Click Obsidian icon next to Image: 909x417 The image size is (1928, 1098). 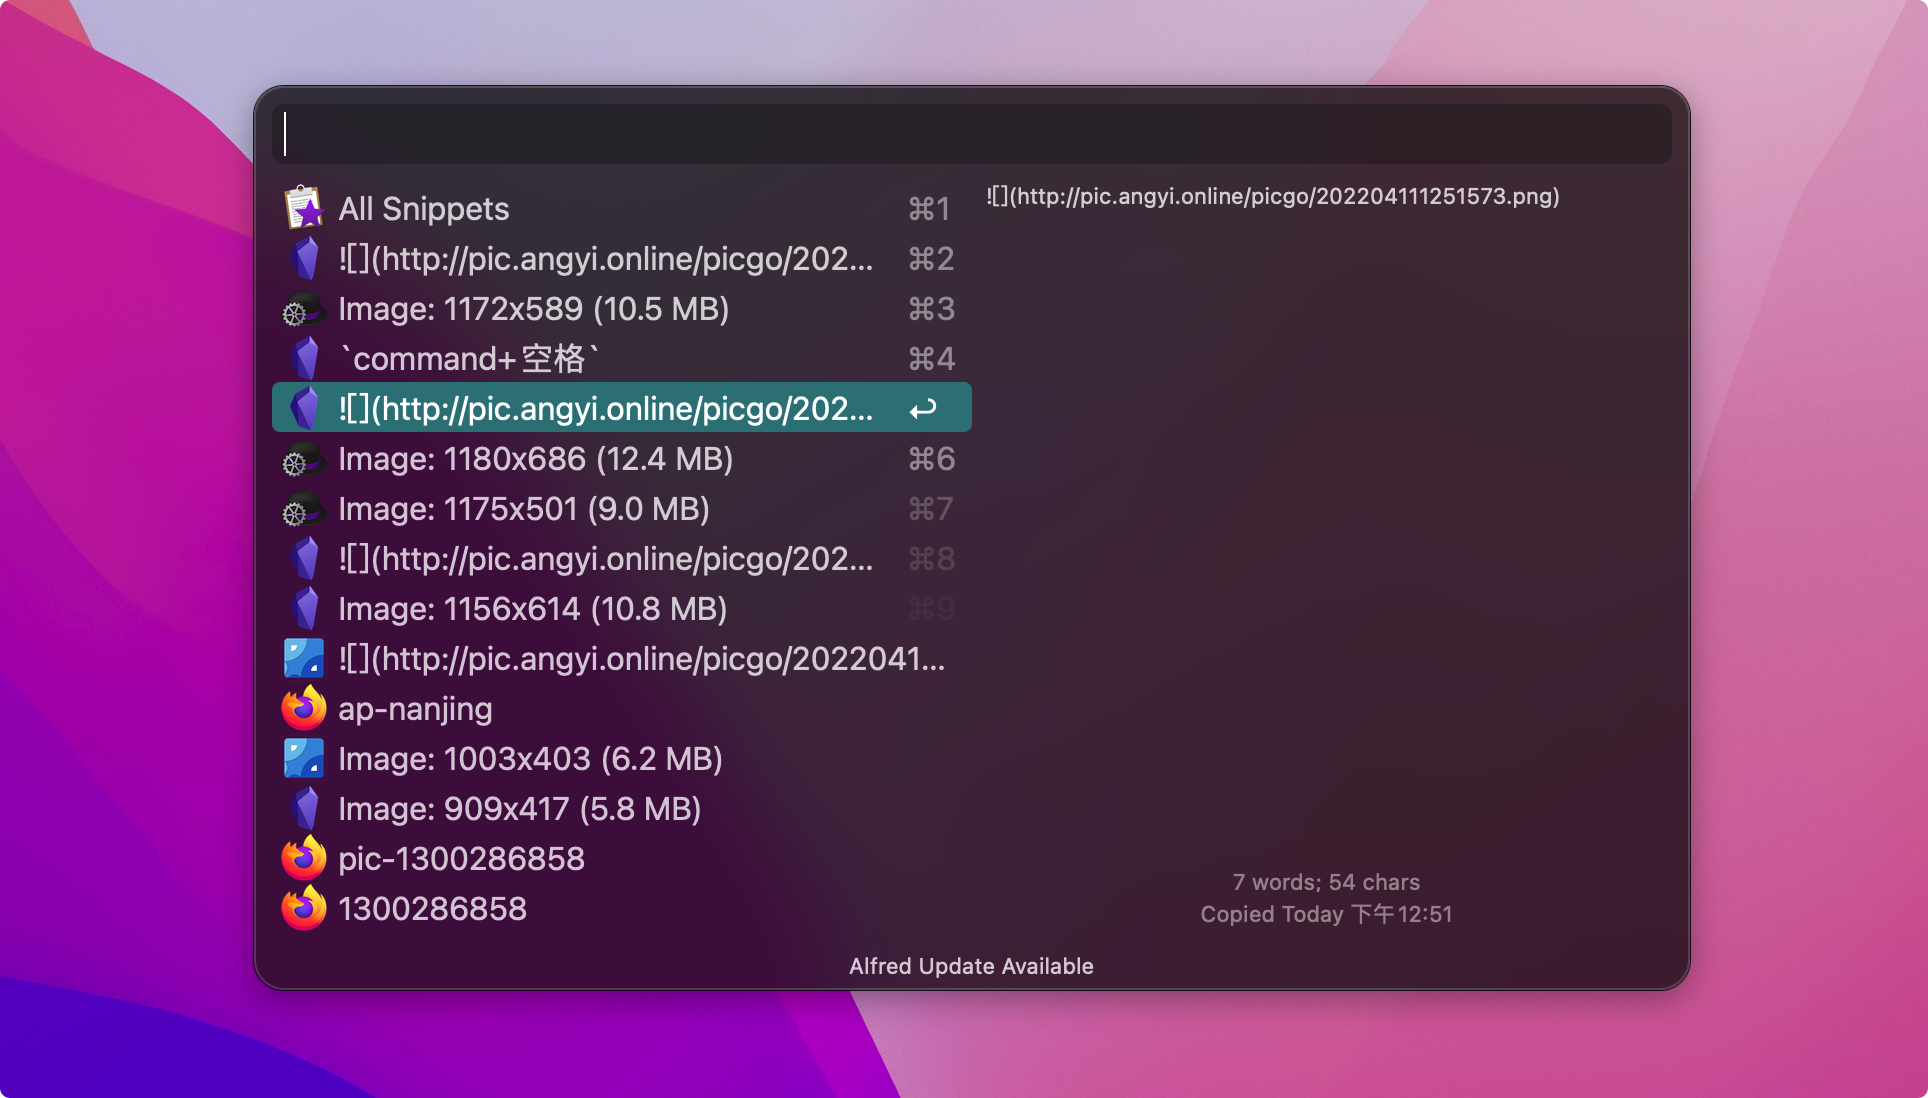coord(304,808)
